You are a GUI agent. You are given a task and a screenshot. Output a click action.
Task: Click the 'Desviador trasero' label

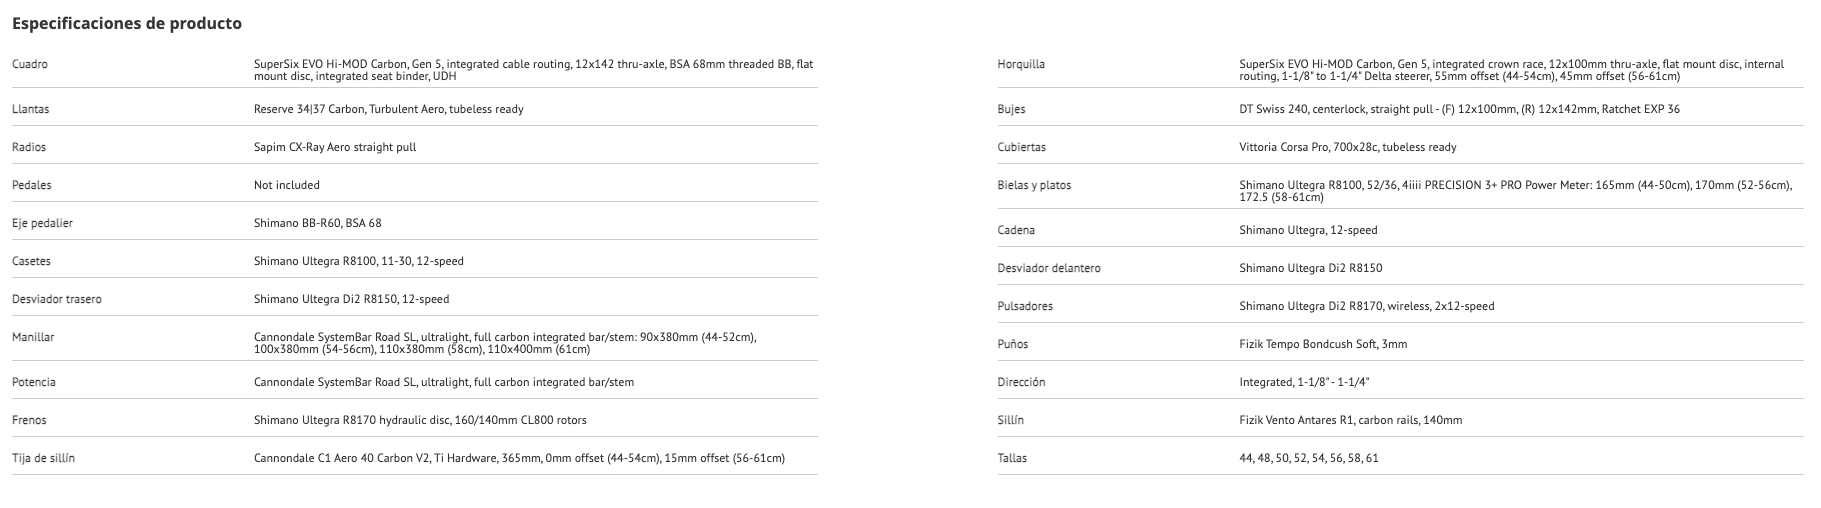pyautogui.click(x=56, y=299)
